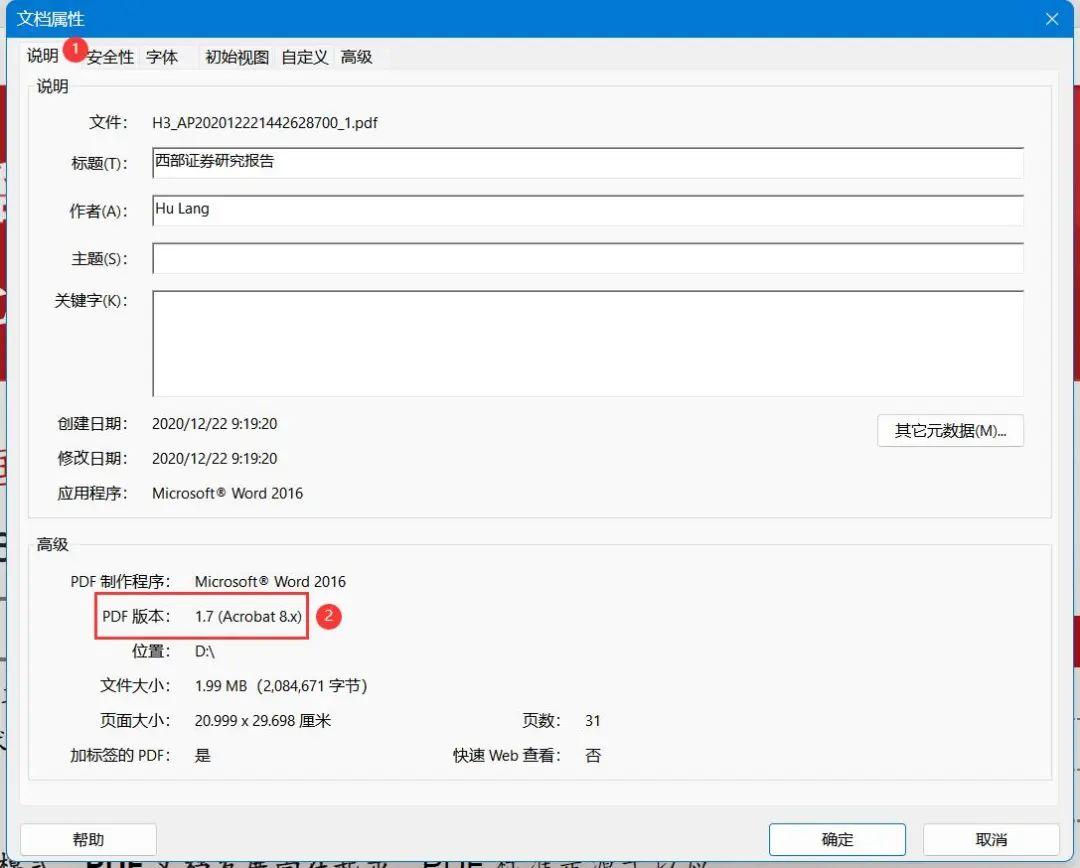Cancel the dialog with 取消
Screen dimensions: 1080x868
click(991, 839)
